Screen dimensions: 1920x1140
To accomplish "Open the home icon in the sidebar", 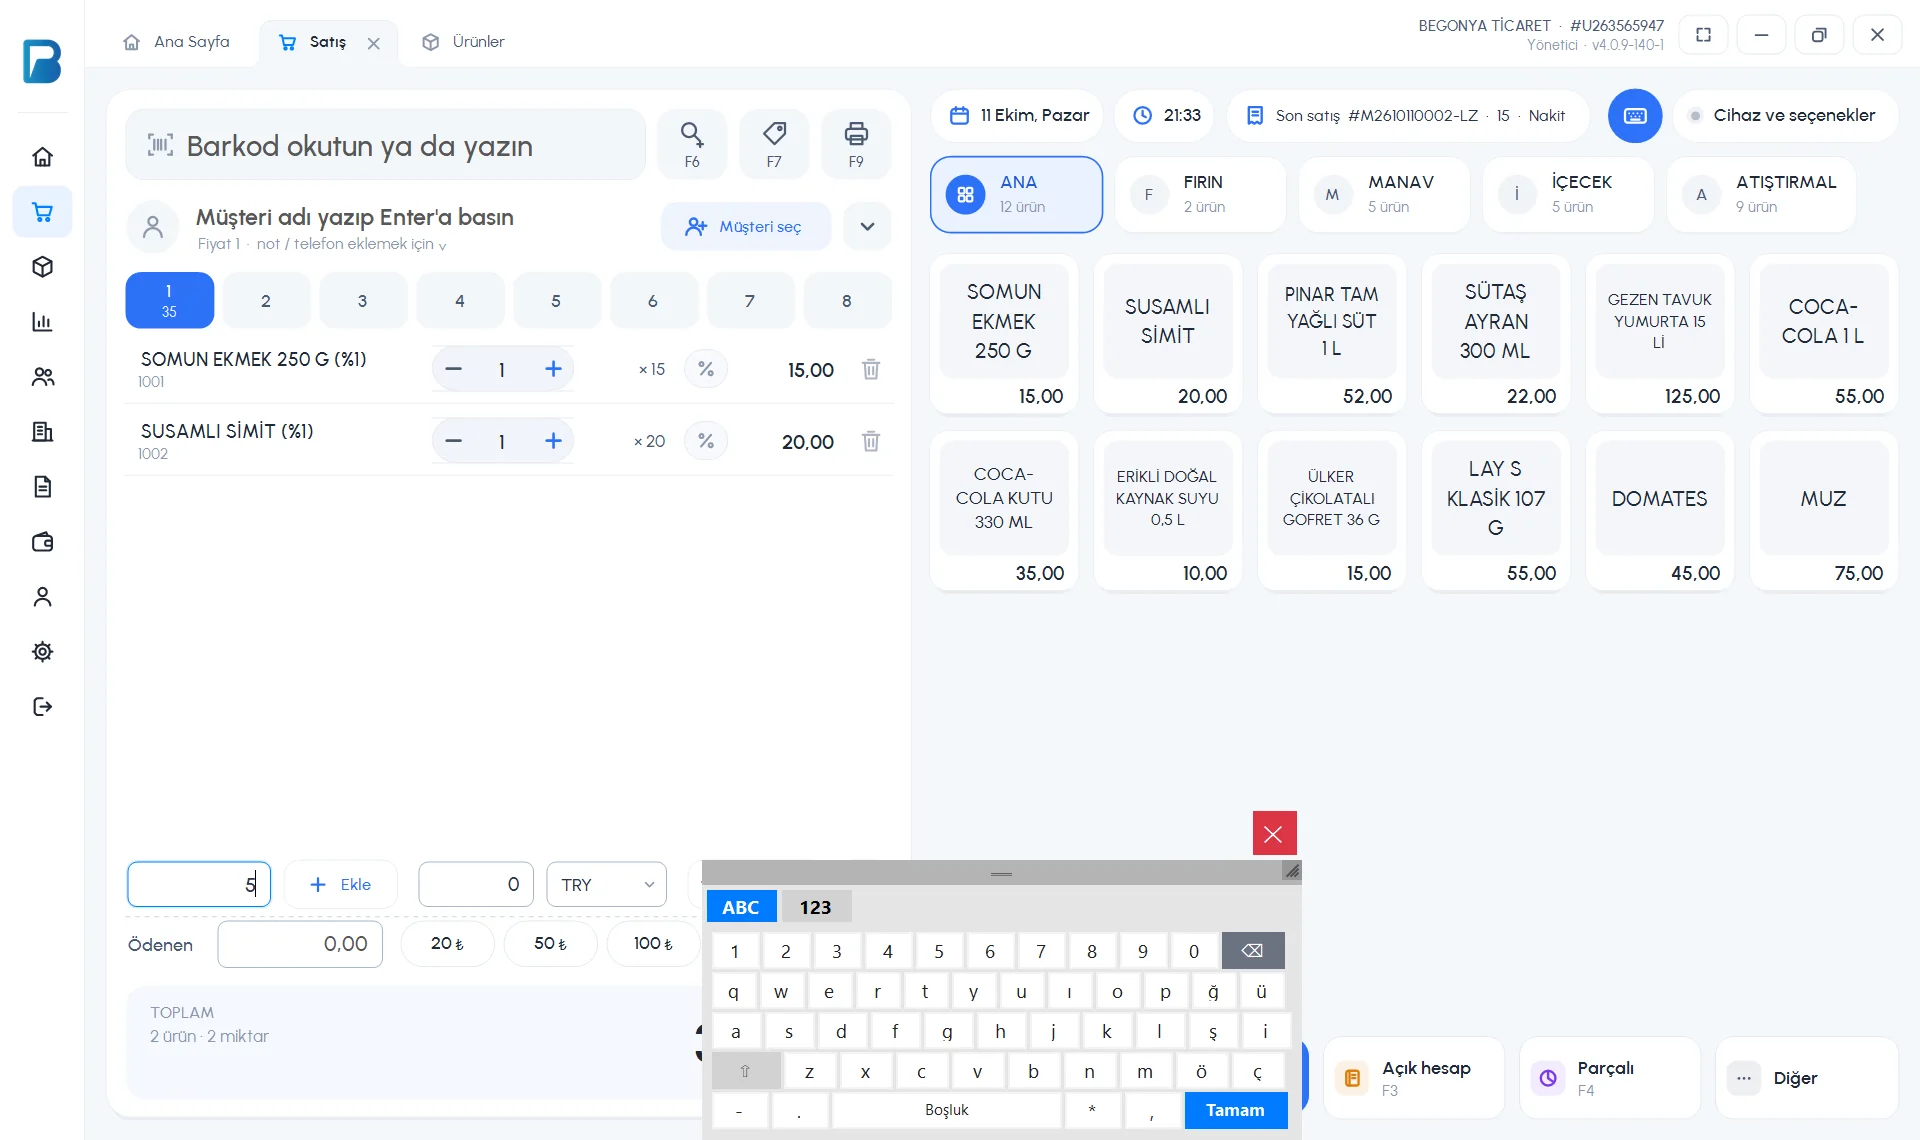I will pos(42,157).
